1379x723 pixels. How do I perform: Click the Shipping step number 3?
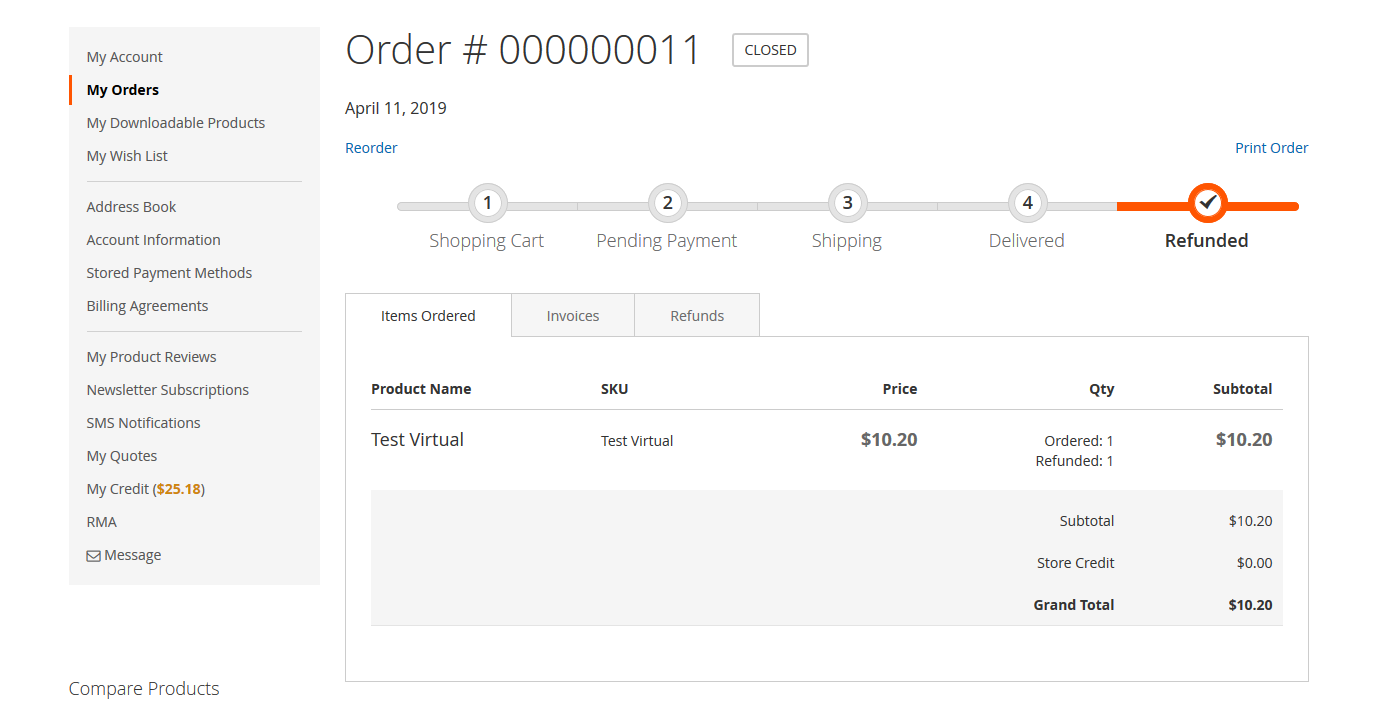tap(847, 203)
